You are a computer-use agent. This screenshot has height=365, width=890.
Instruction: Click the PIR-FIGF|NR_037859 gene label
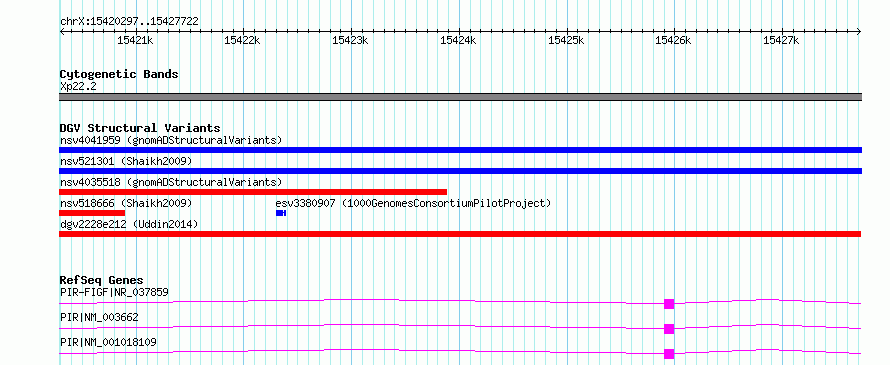[114, 292]
